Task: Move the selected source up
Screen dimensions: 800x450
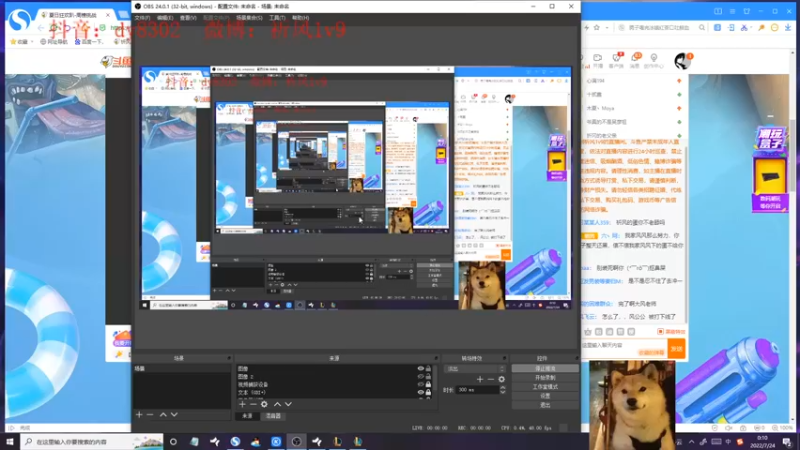Action: [x=277, y=404]
